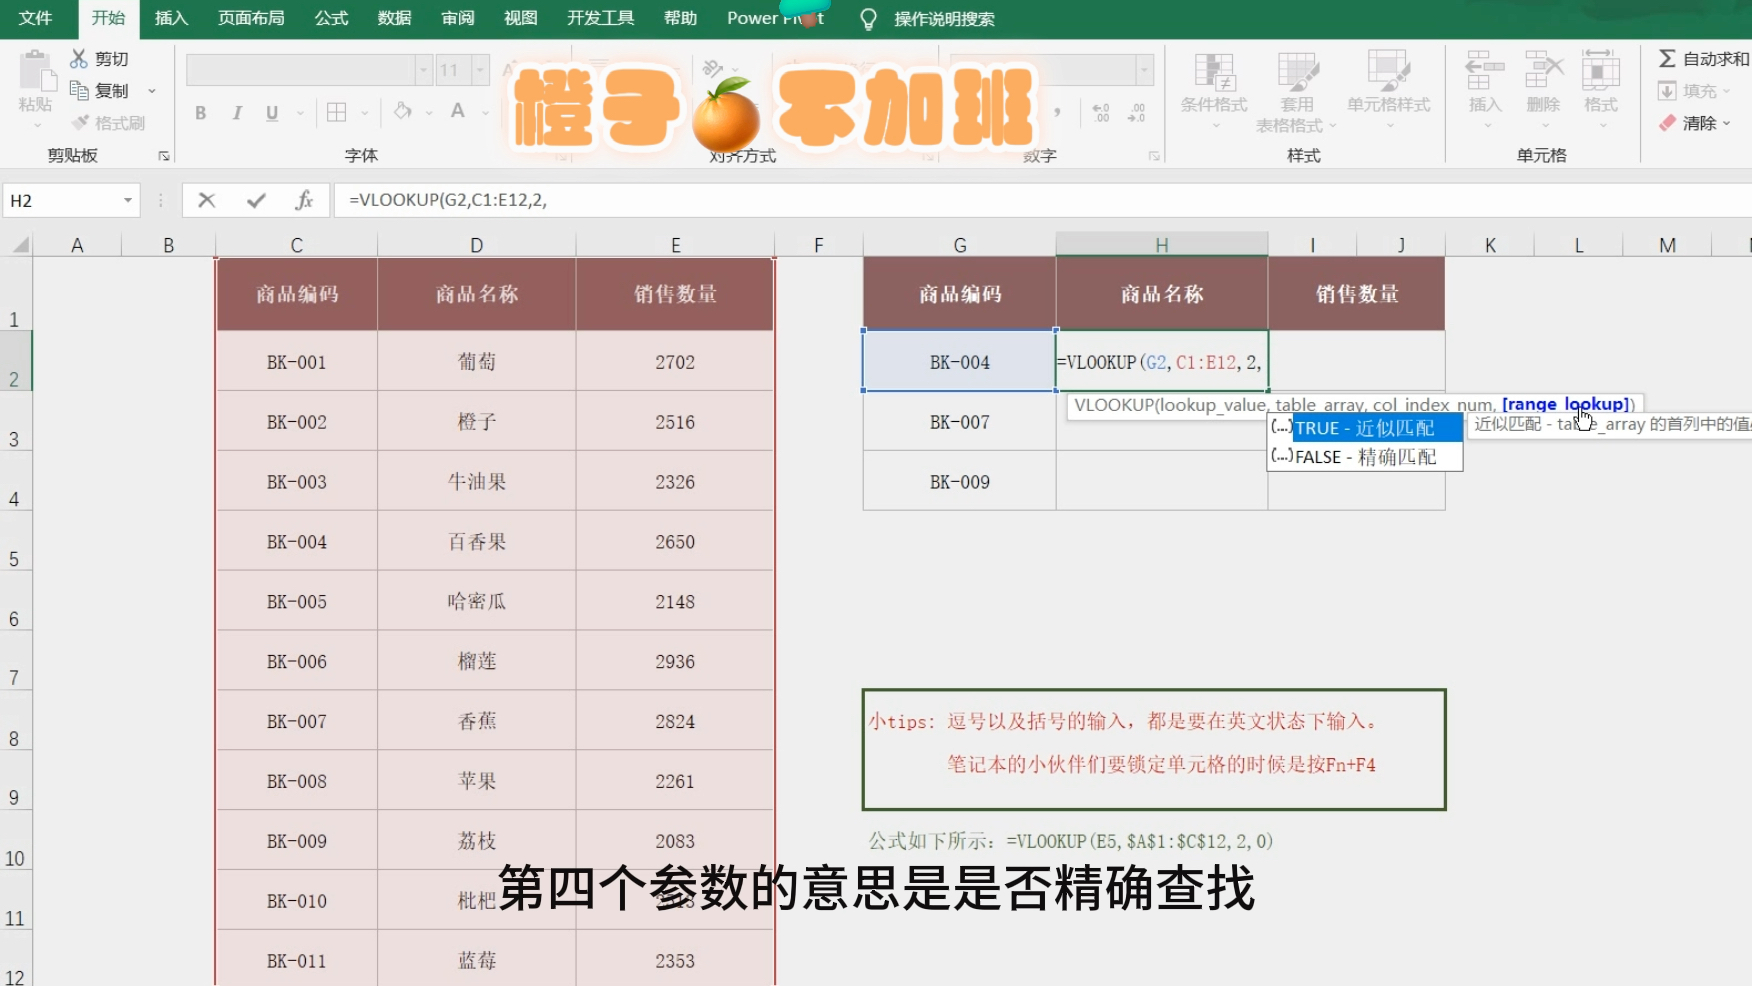Click the 操作说明搜索 search box

(944, 19)
